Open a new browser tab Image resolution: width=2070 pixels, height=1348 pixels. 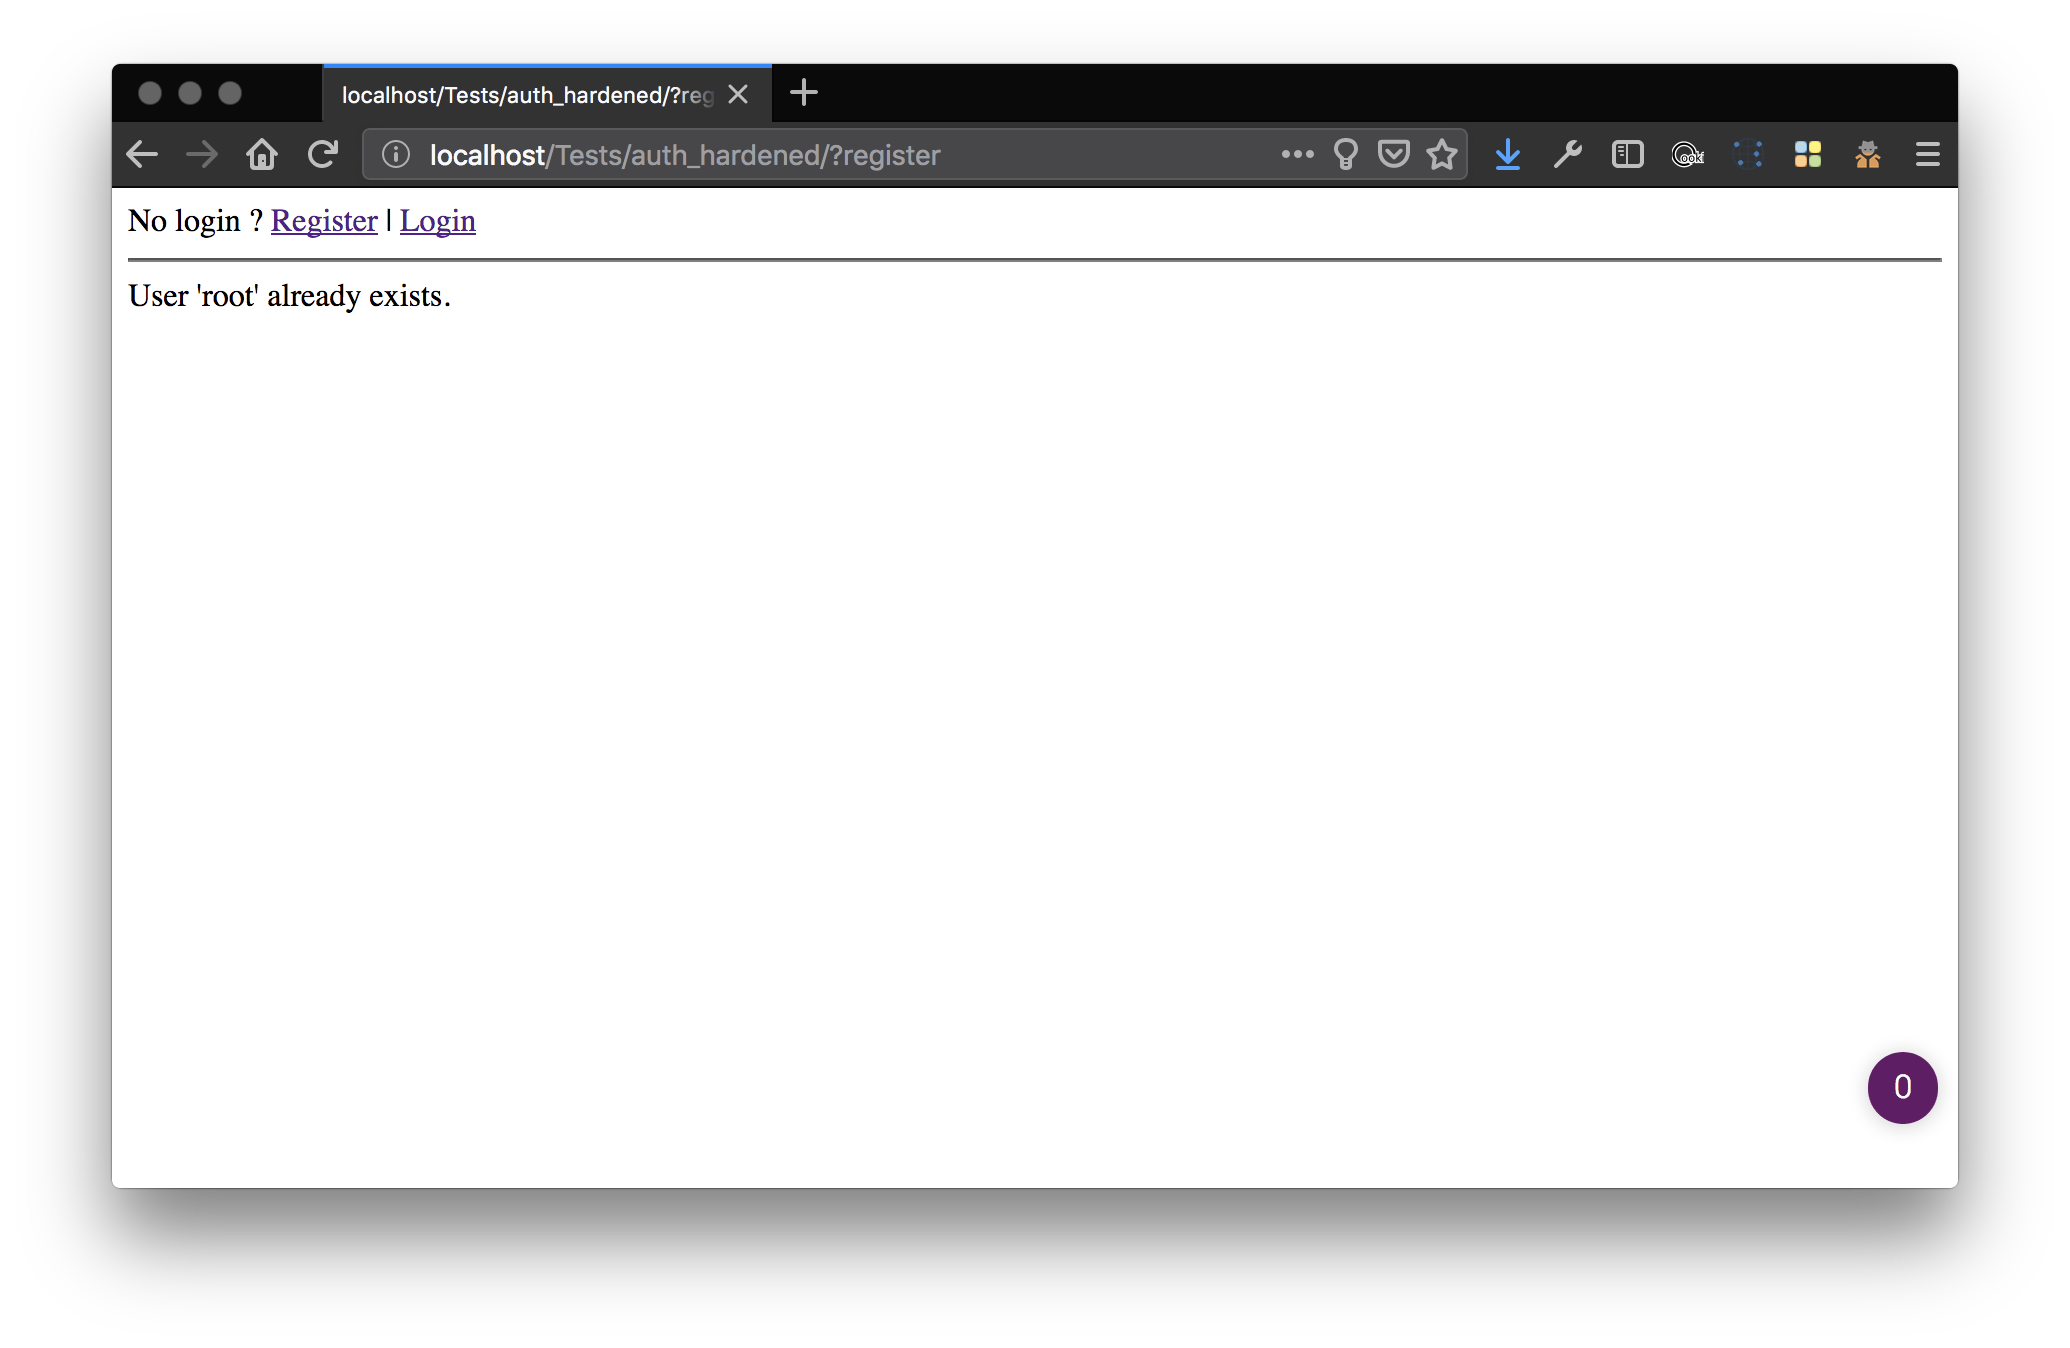[804, 94]
